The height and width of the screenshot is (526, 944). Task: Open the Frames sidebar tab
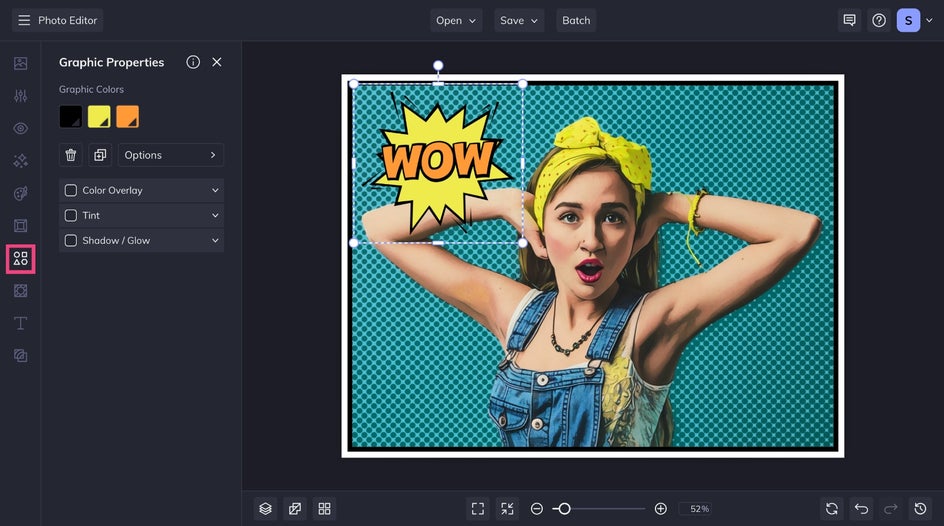20,226
